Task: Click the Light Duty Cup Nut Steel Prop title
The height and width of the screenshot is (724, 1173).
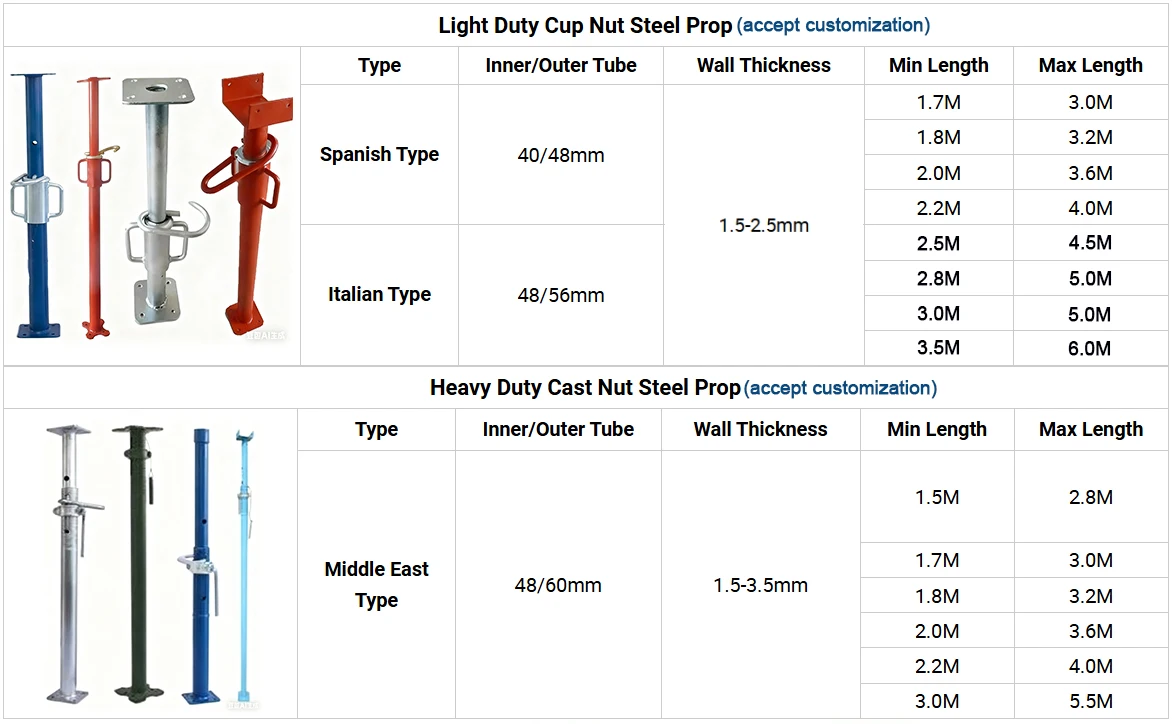Action: (585, 26)
